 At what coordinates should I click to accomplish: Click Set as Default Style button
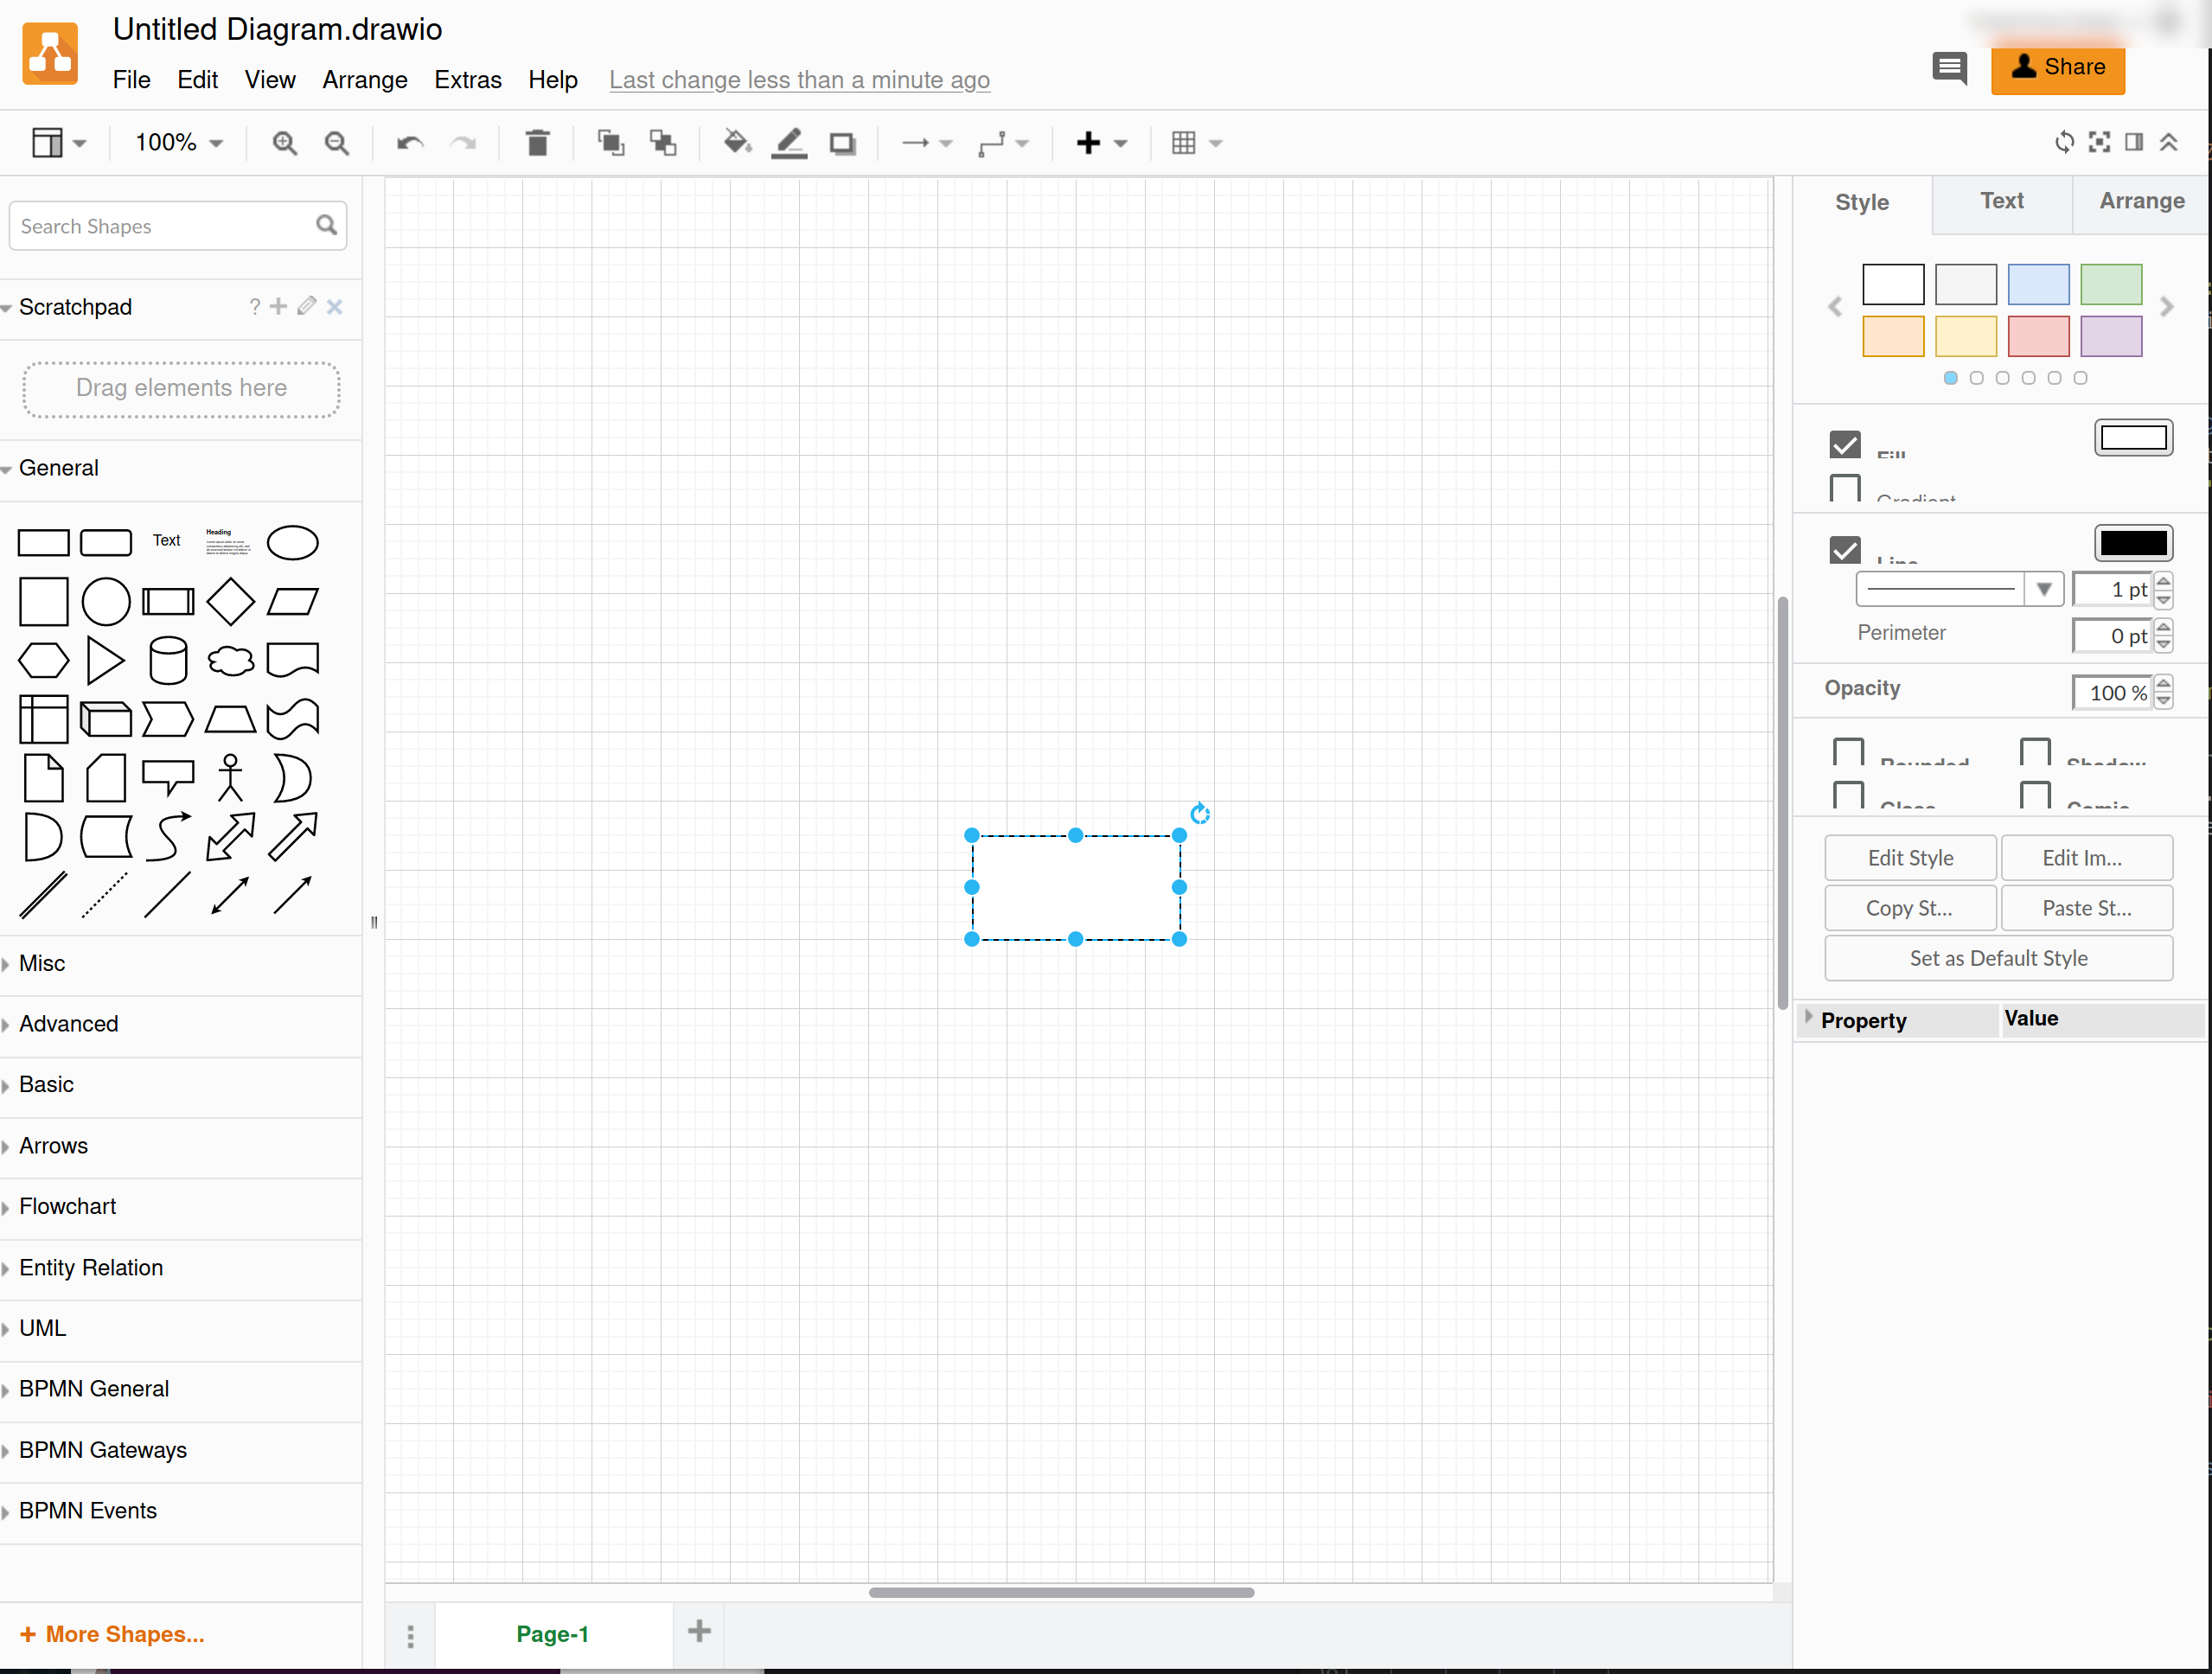coord(1998,957)
